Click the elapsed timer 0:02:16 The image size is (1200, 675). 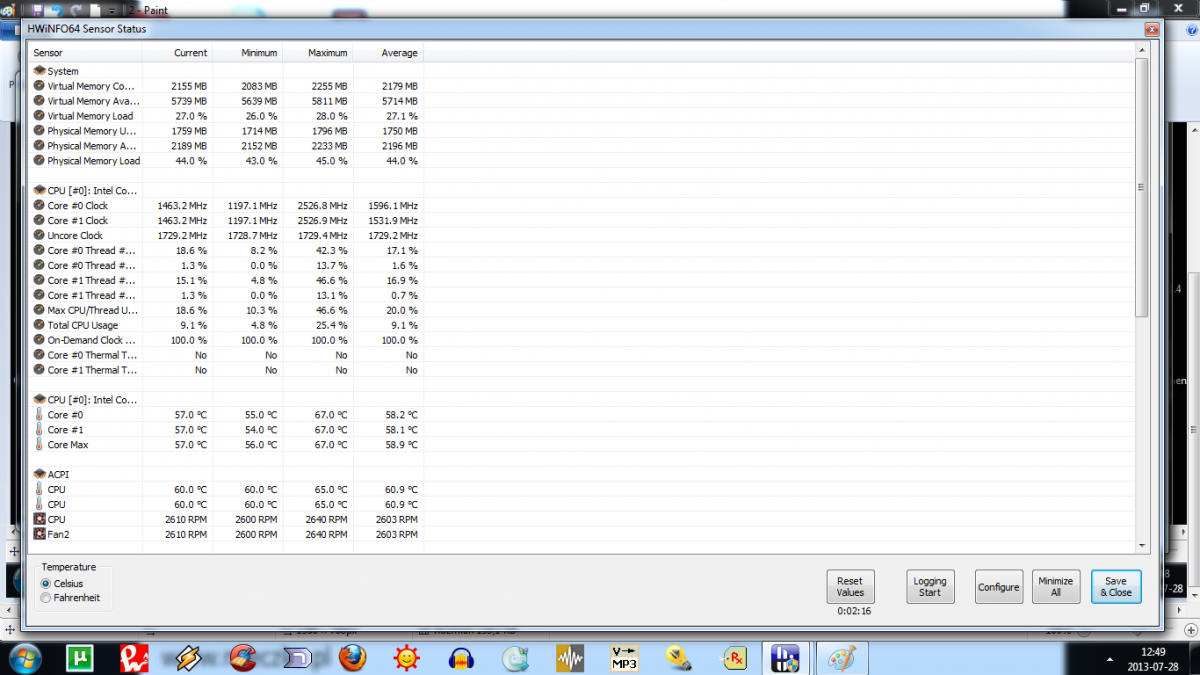click(x=854, y=611)
